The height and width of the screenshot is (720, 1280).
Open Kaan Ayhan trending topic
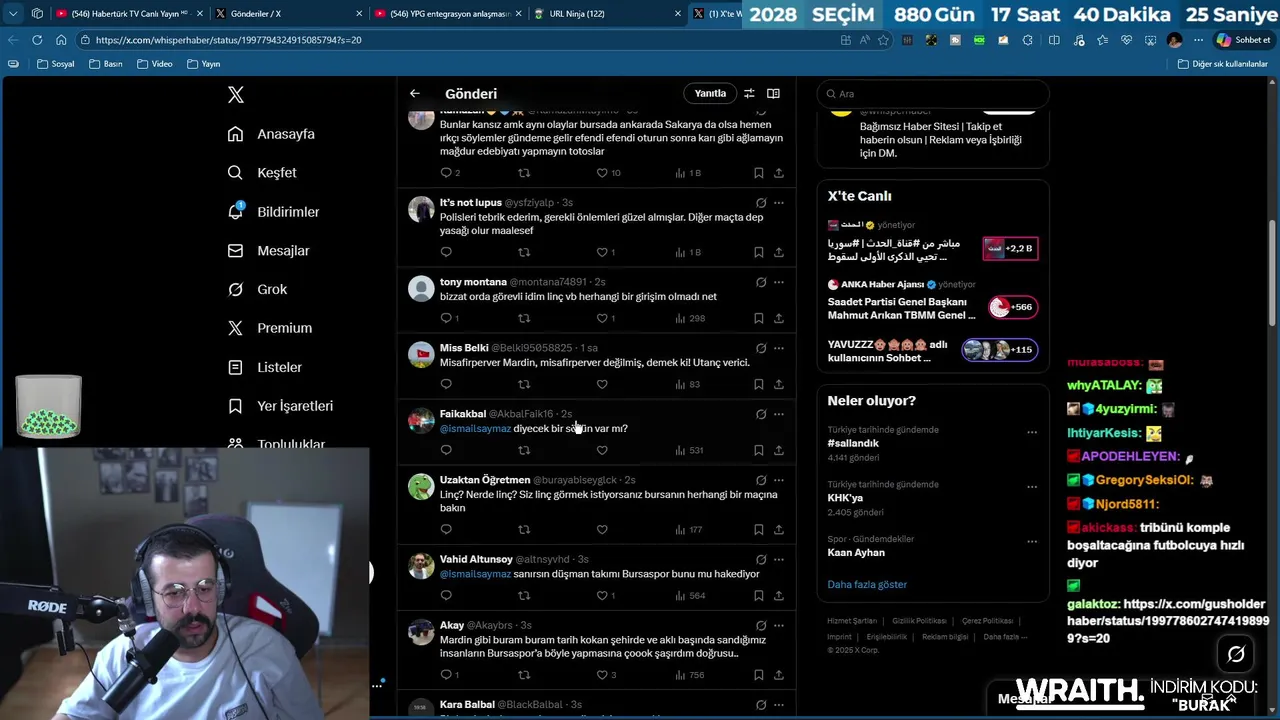click(856, 552)
